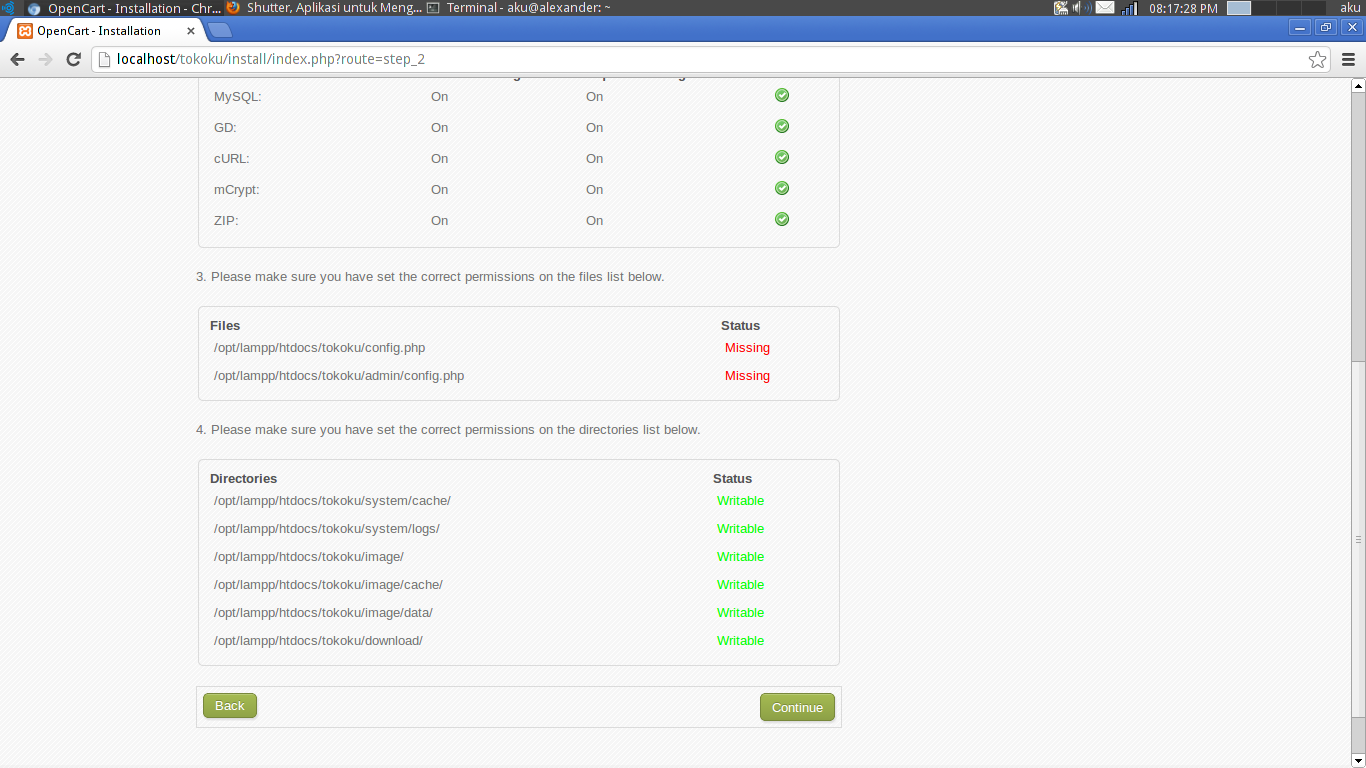Click Writable status for image/data/

point(740,613)
